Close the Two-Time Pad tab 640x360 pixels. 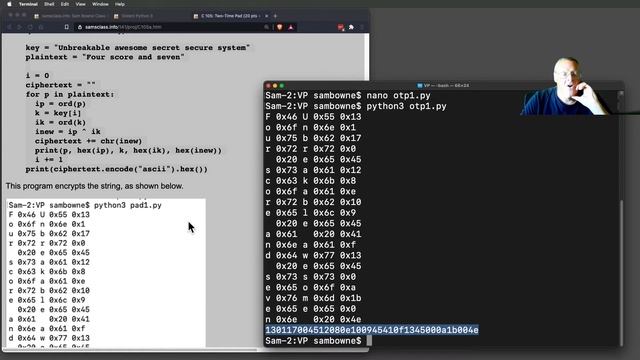pos(267,16)
